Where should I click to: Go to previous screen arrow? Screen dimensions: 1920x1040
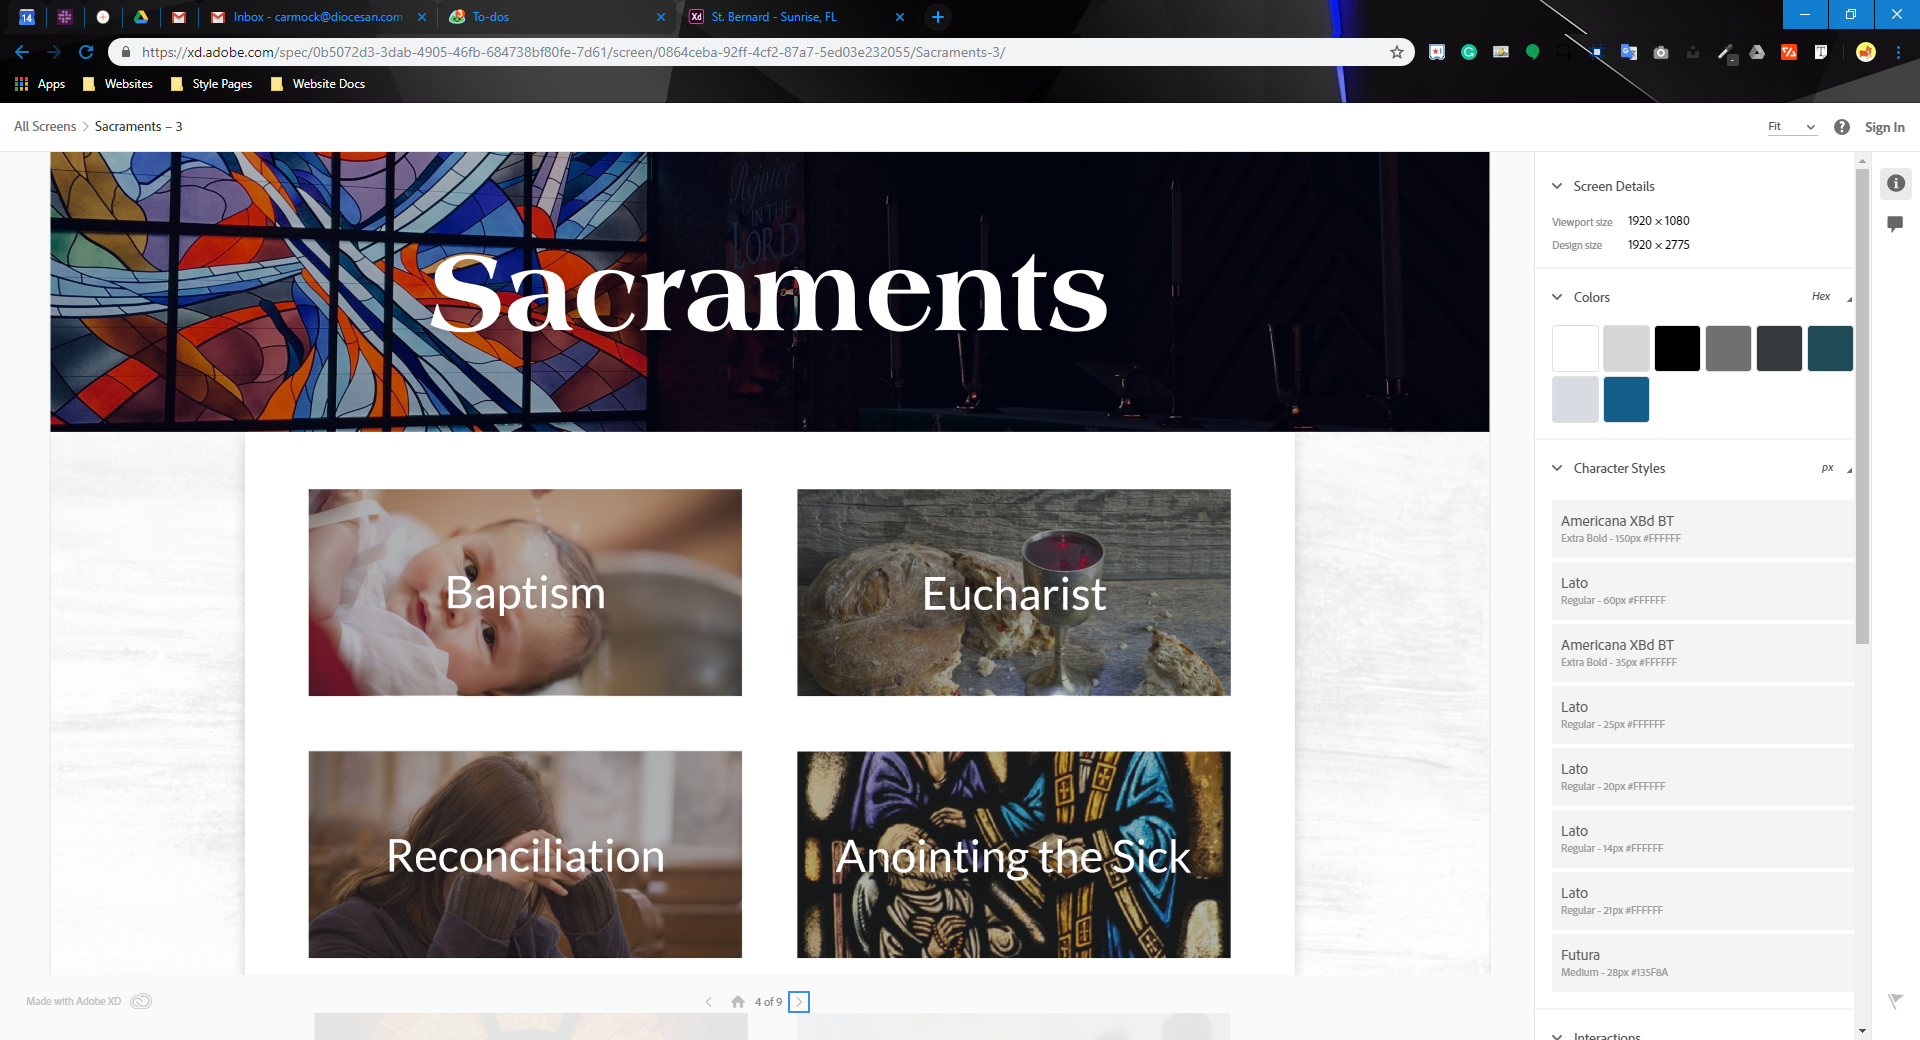click(x=708, y=1002)
